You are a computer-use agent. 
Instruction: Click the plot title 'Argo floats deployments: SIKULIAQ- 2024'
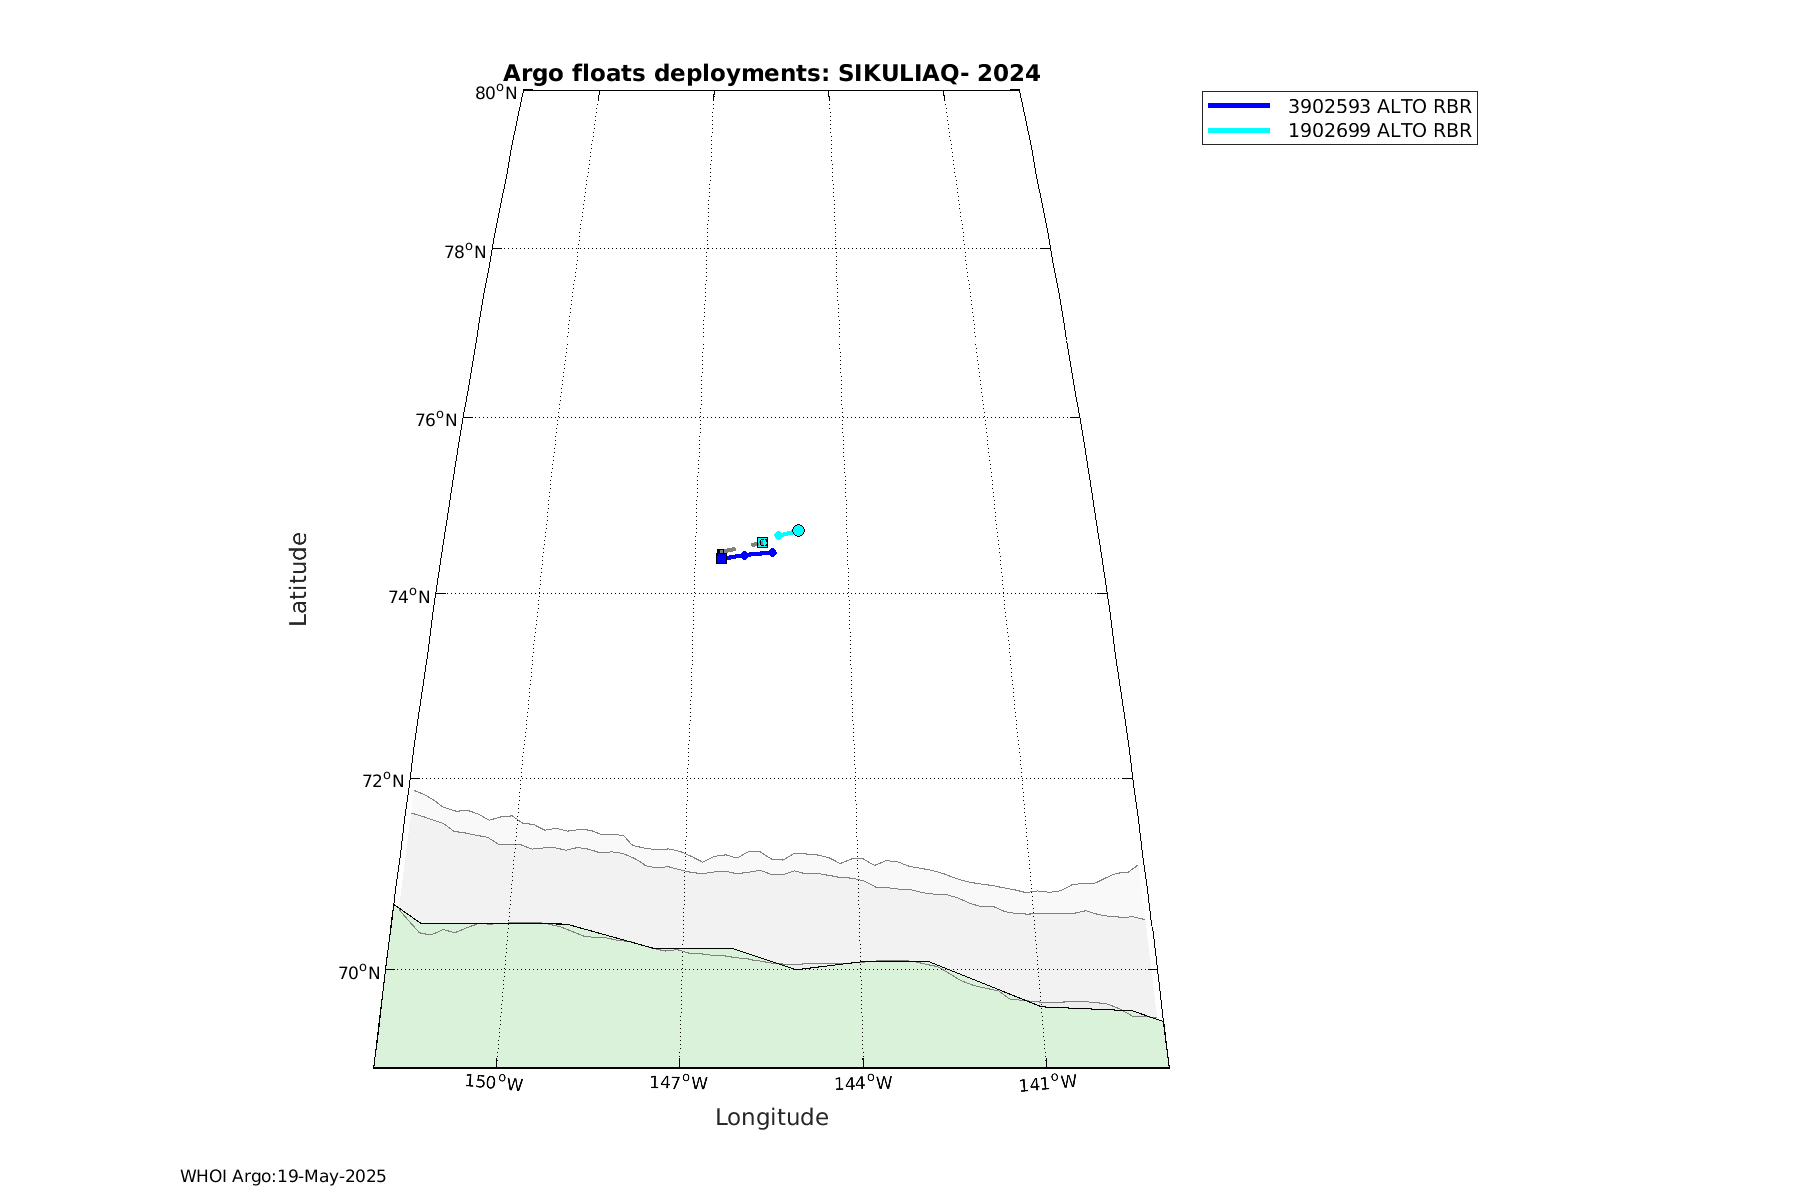(x=771, y=73)
